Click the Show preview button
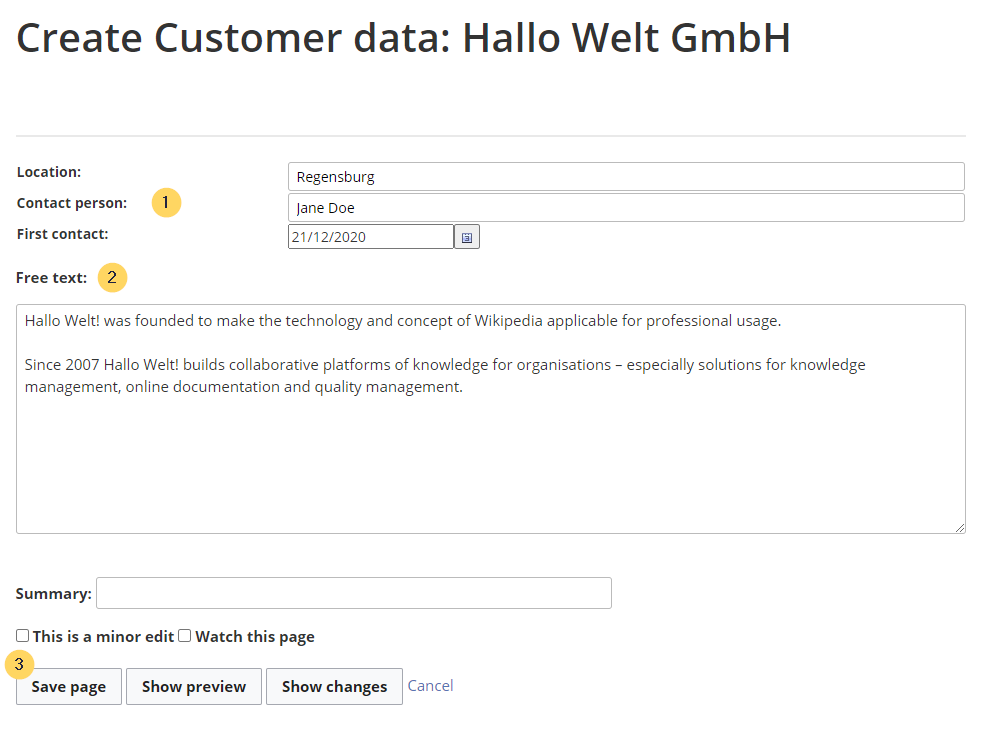Screen dimensions: 990x734 coord(194,687)
